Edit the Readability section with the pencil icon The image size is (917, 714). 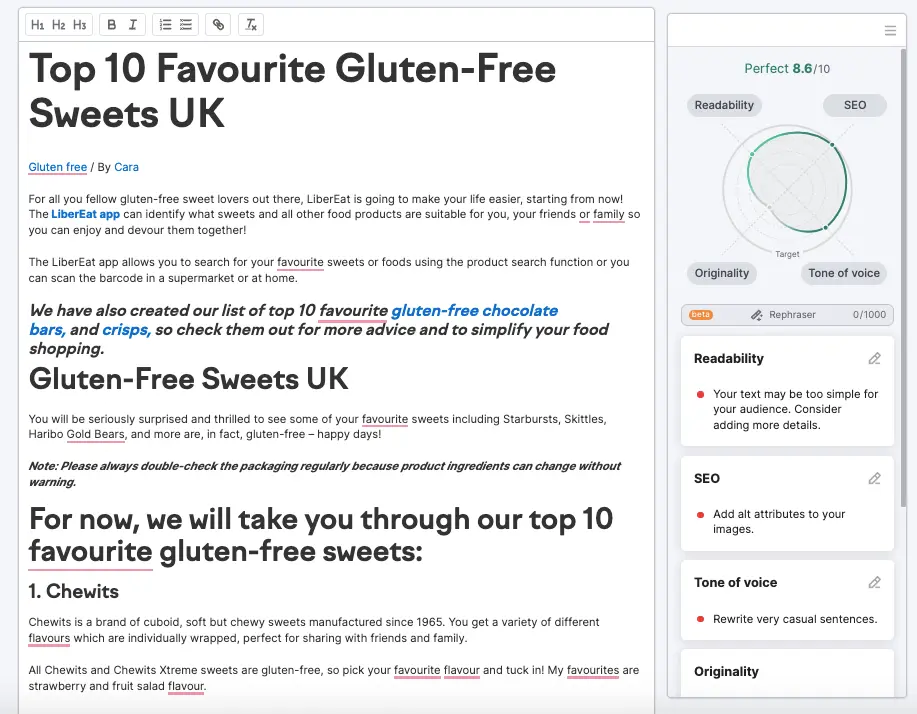click(x=874, y=359)
